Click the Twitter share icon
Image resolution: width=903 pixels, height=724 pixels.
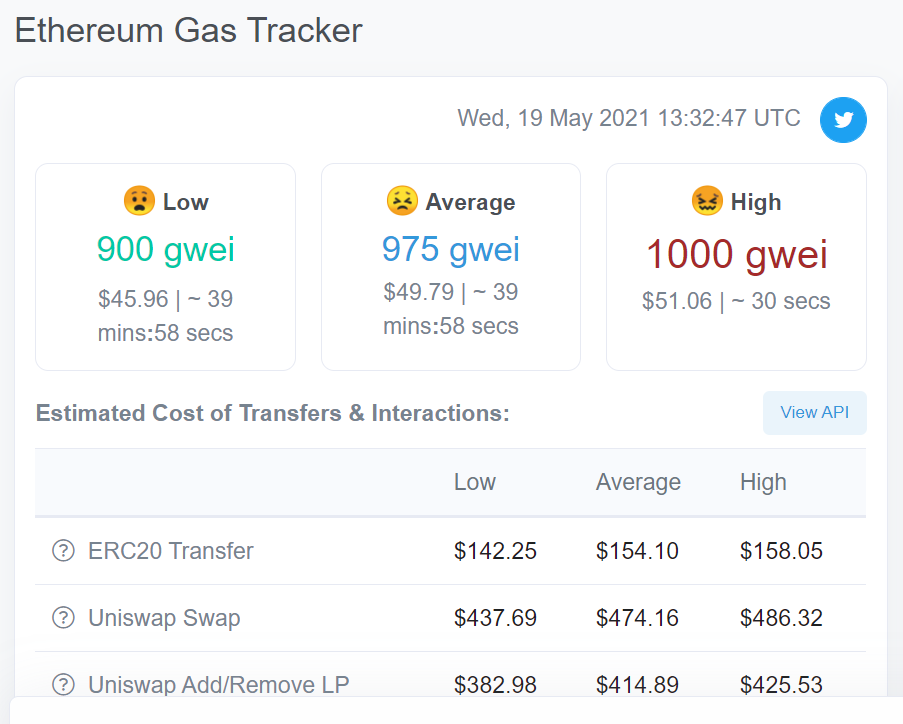click(843, 120)
